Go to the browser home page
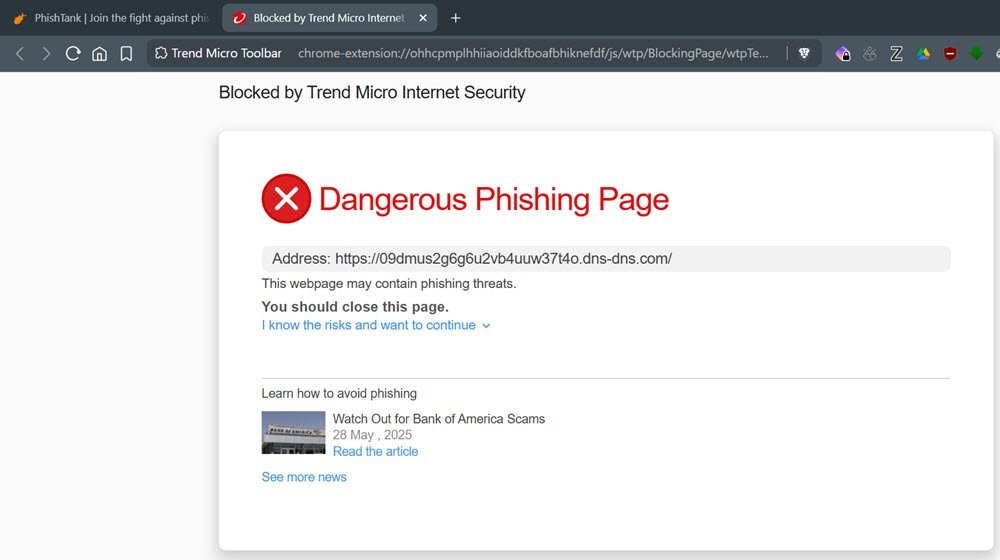This screenshot has width=1000, height=560. [99, 53]
